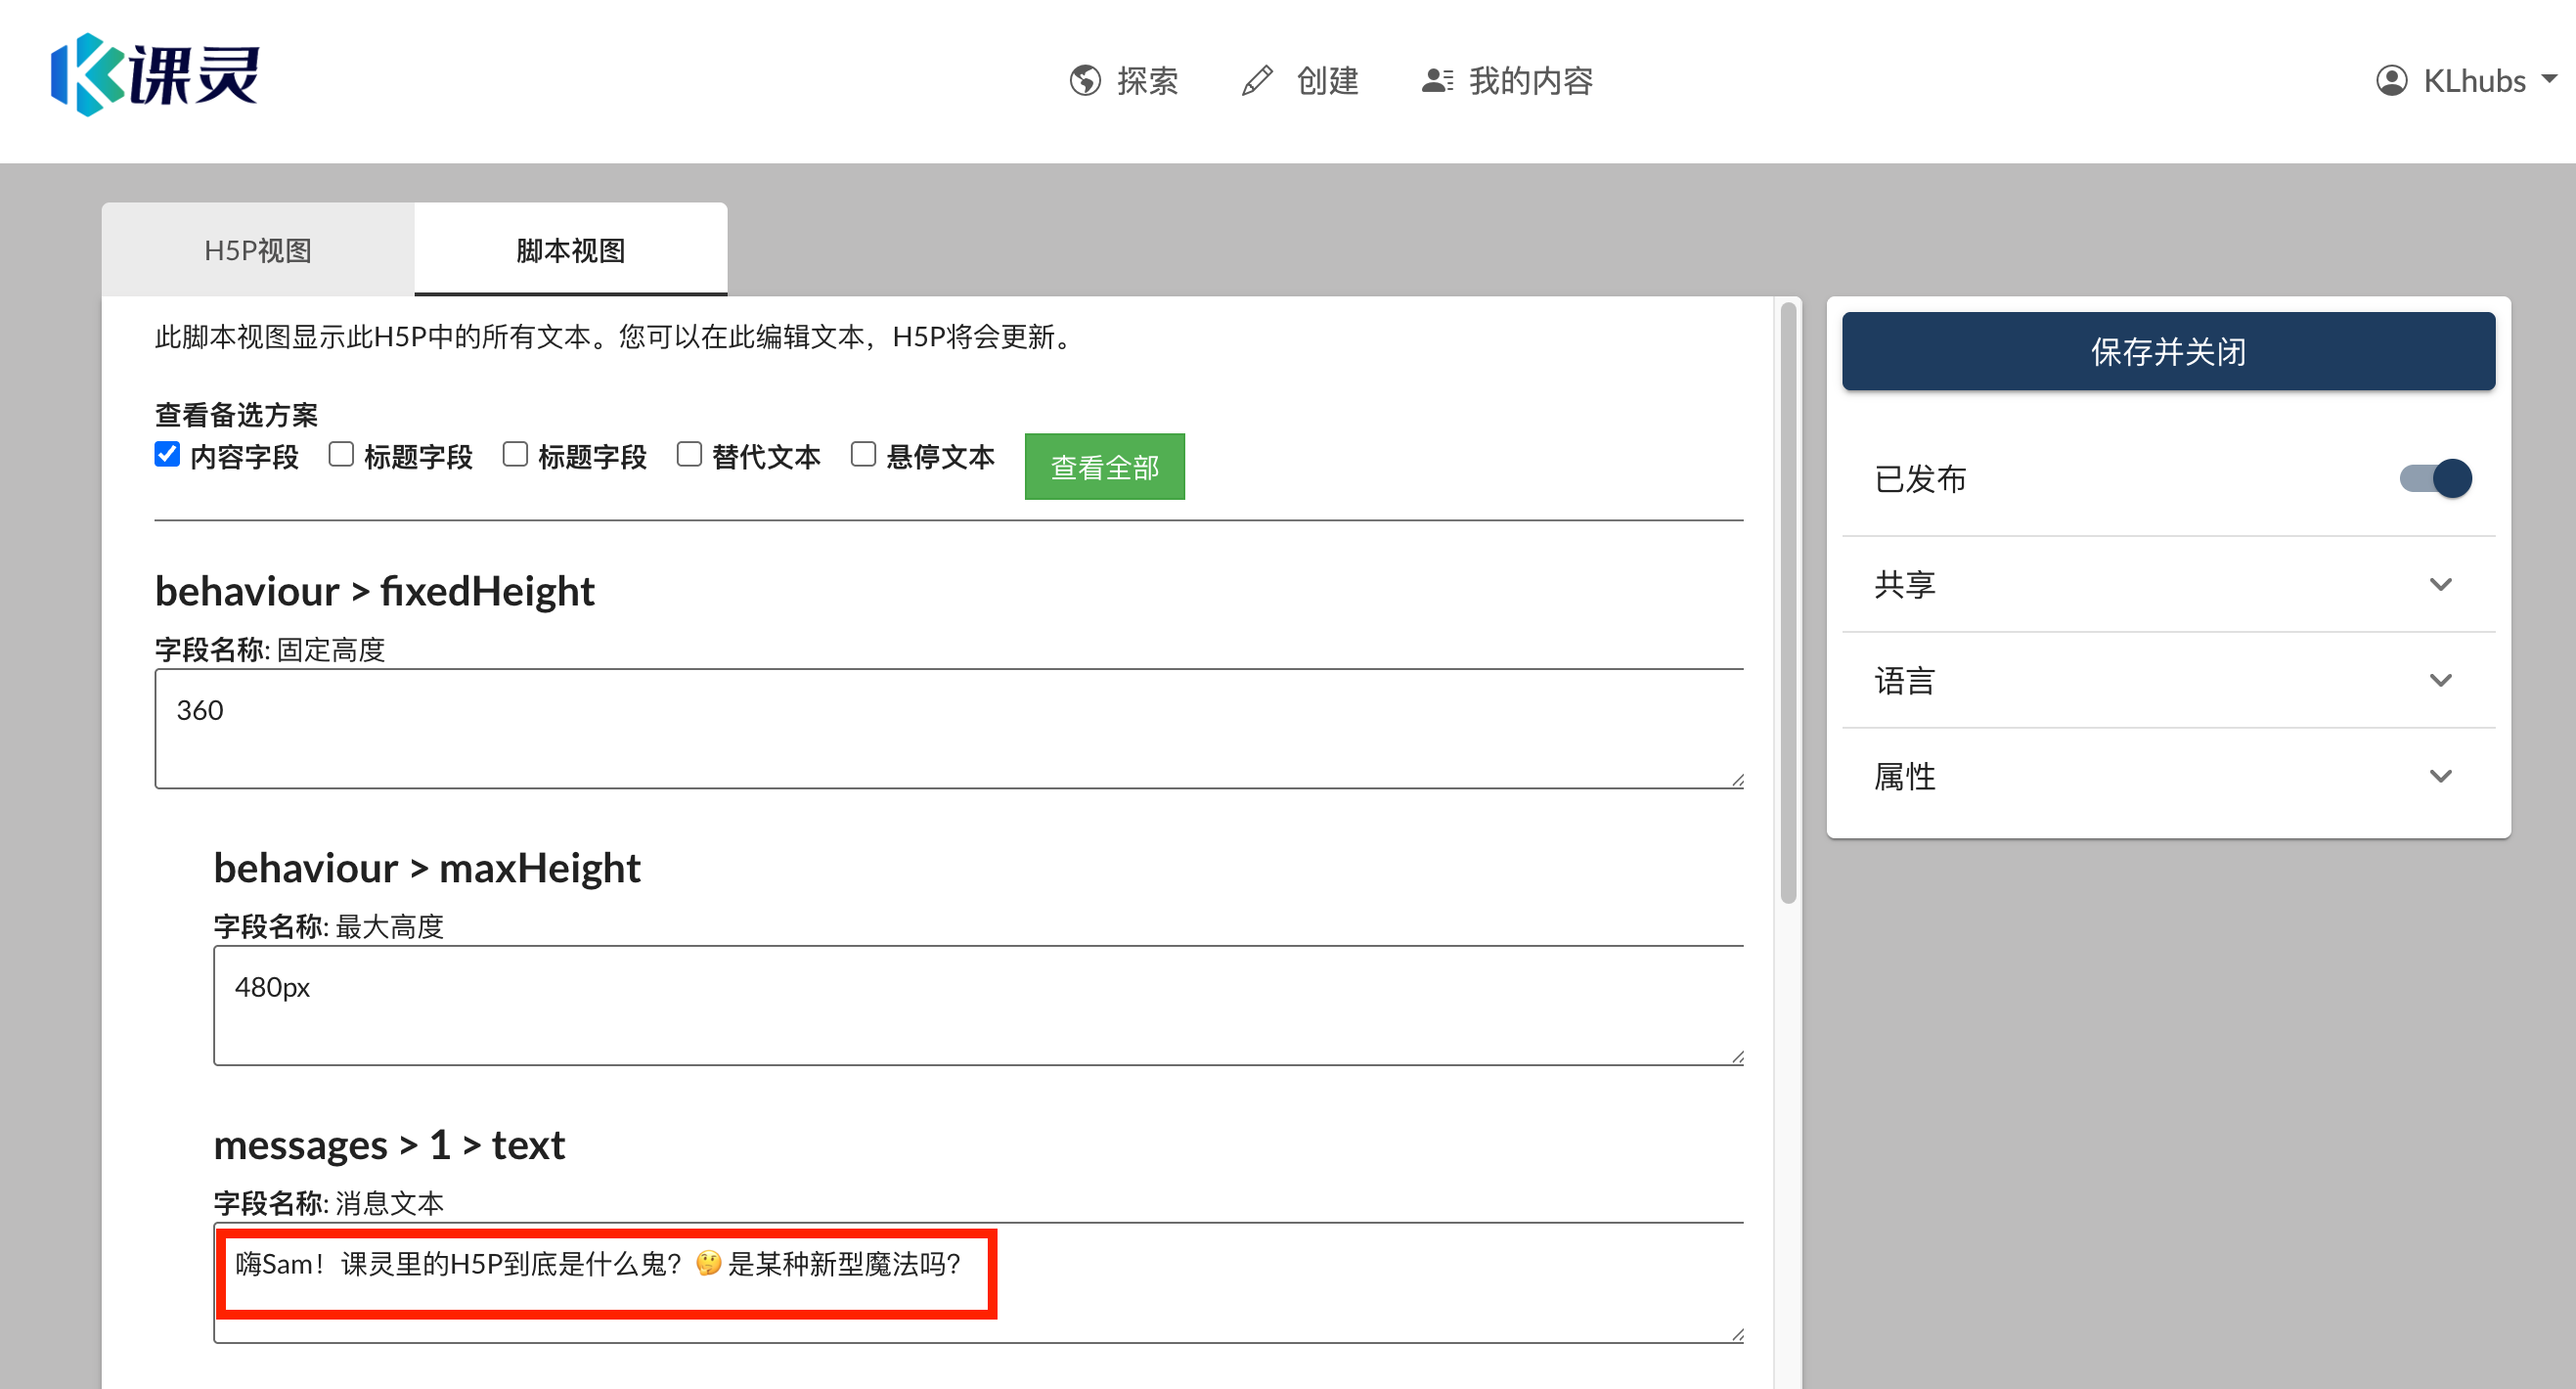Enable the 悬停文本 checkbox
The width and height of the screenshot is (2576, 1389).
point(864,455)
